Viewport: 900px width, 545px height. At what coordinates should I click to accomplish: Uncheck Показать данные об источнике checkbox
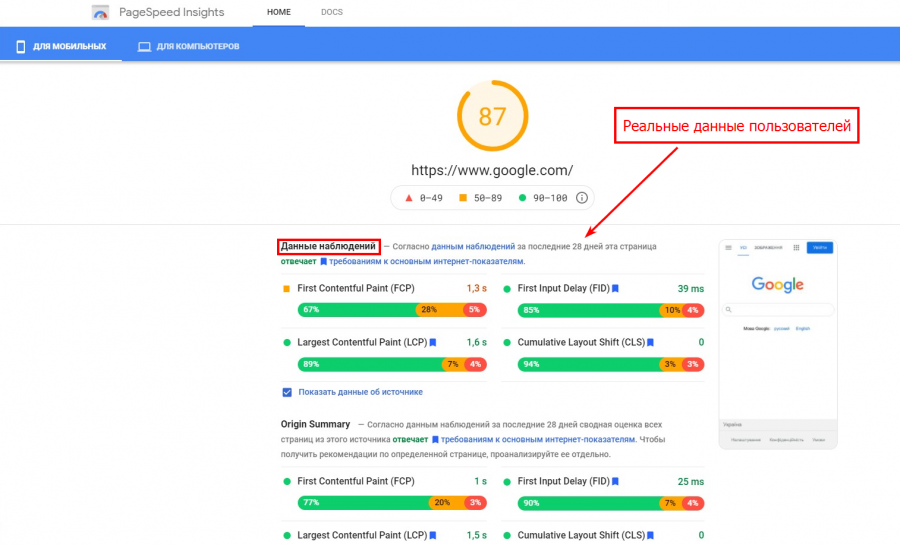pyautogui.click(x=287, y=392)
